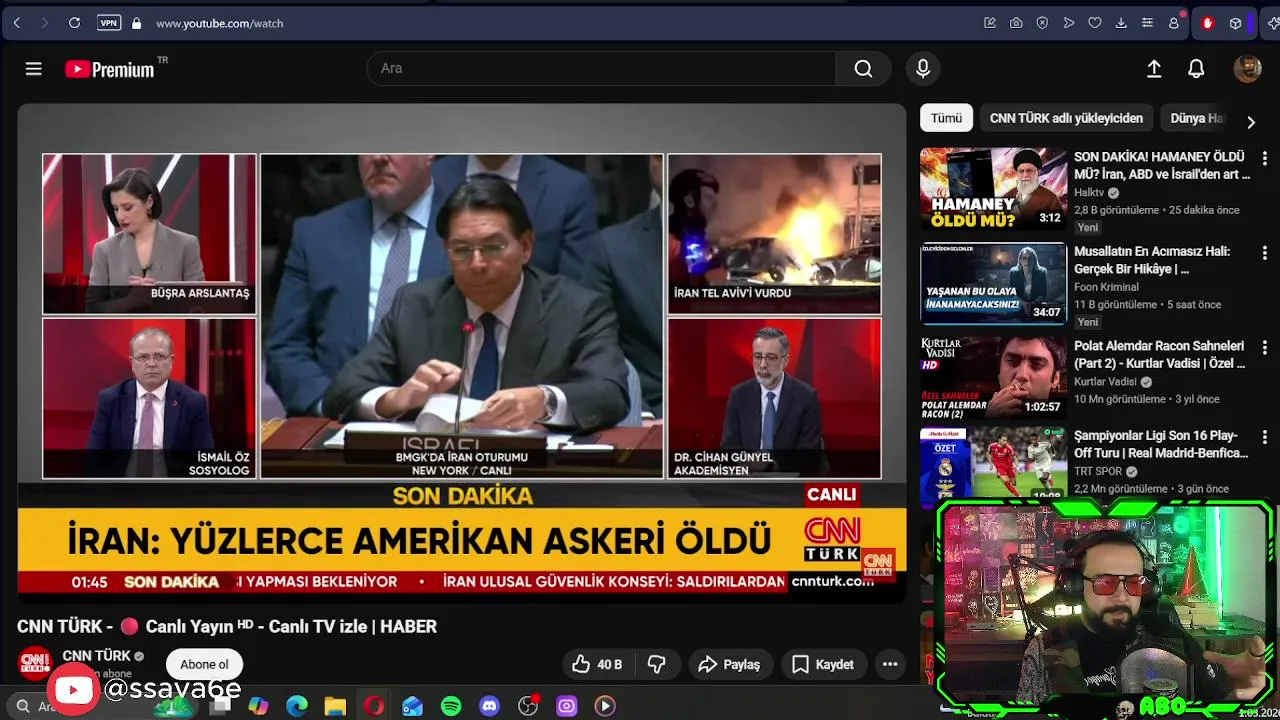
Task: Click the red hand extension icon
Action: [x=1207, y=23]
